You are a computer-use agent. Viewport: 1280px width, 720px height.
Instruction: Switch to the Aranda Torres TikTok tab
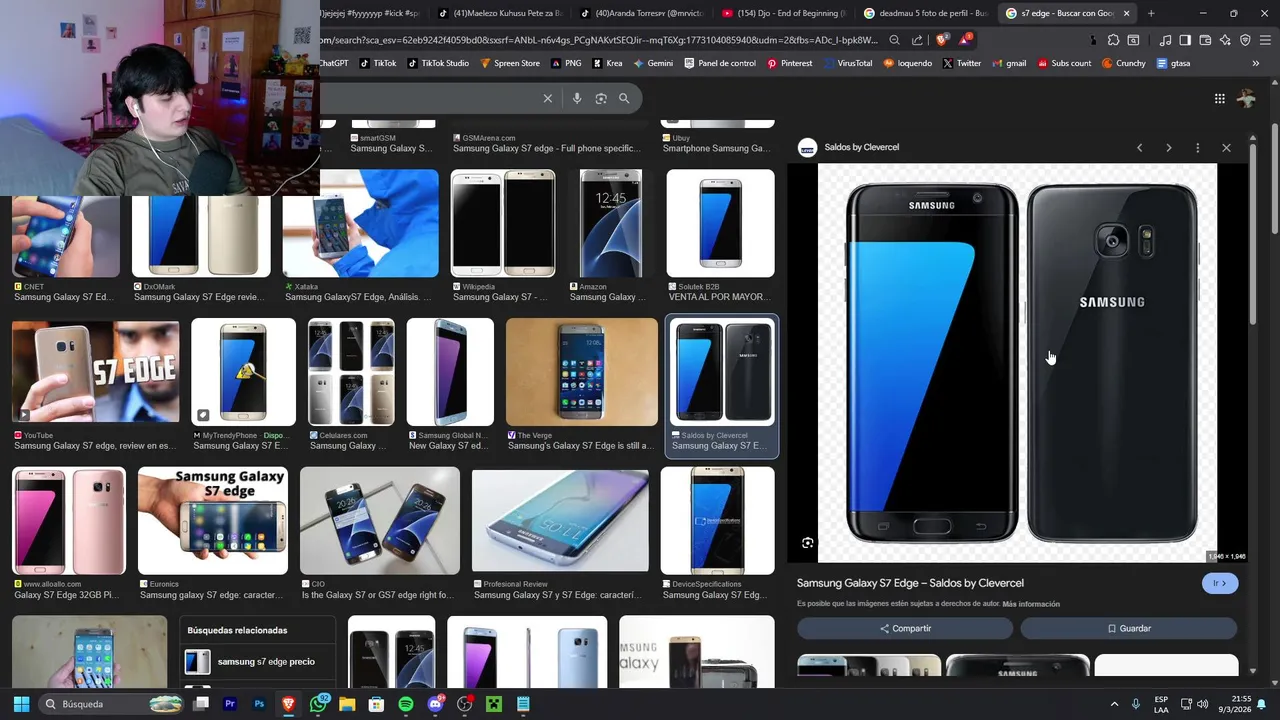pyautogui.click(x=642, y=13)
